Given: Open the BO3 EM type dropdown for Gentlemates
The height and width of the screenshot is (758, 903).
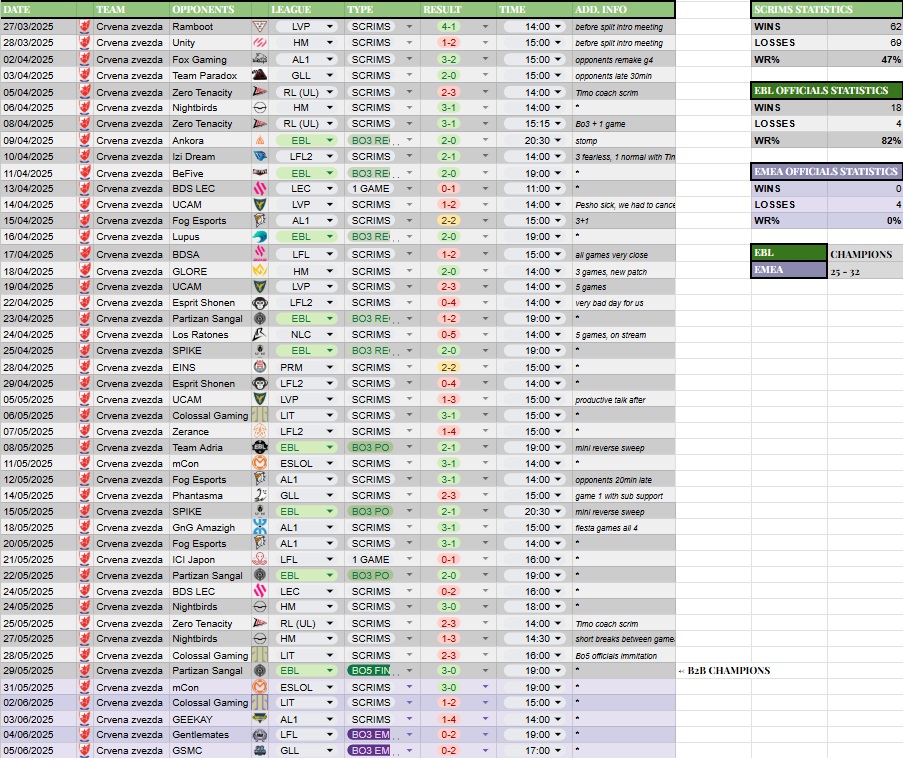Looking at the screenshot, I should pos(409,735).
